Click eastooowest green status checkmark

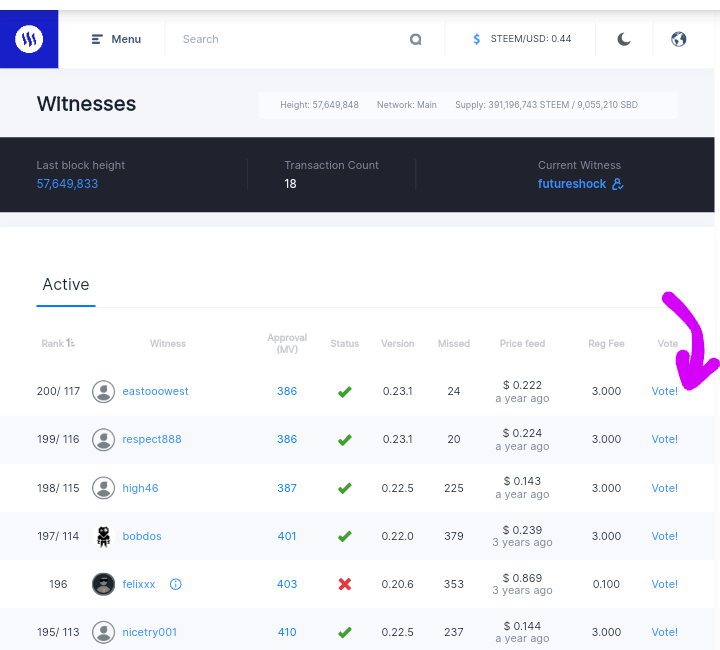(x=344, y=392)
